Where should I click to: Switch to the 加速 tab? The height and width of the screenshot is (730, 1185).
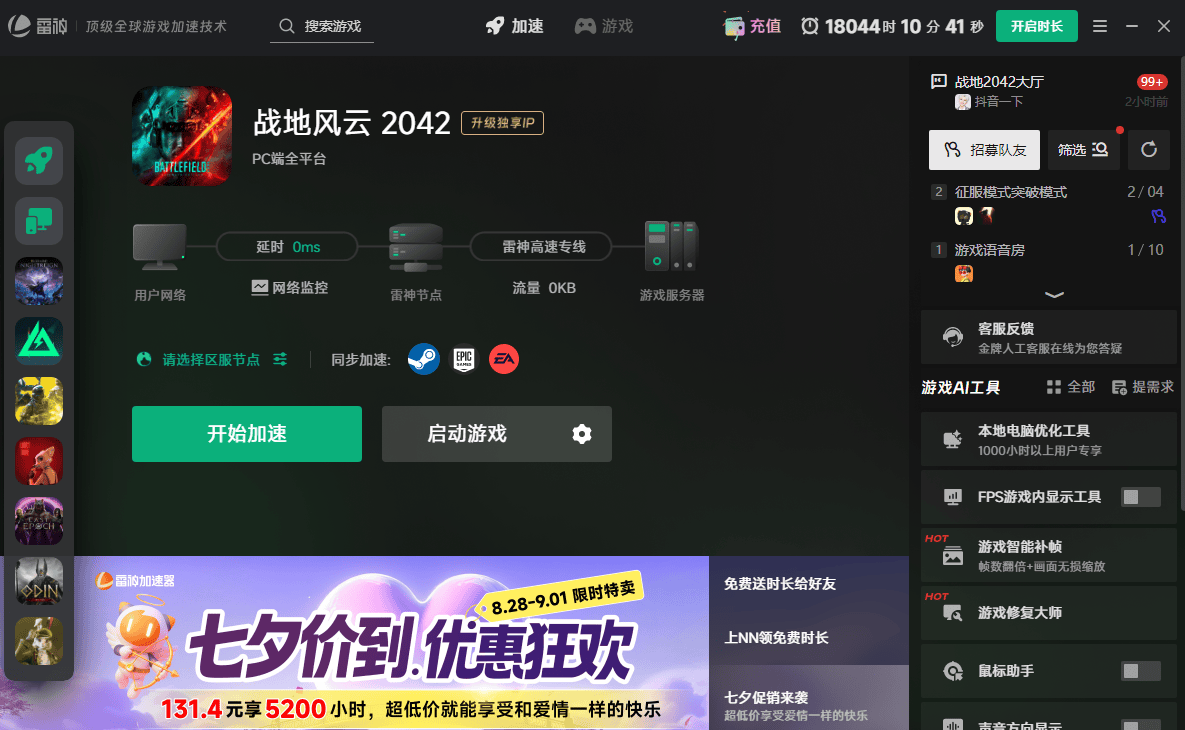pyautogui.click(x=515, y=26)
